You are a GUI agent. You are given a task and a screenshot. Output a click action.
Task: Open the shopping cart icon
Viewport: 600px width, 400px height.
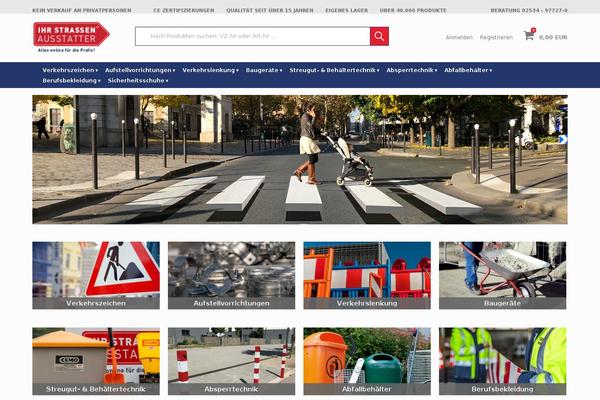(x=529, y=35)
